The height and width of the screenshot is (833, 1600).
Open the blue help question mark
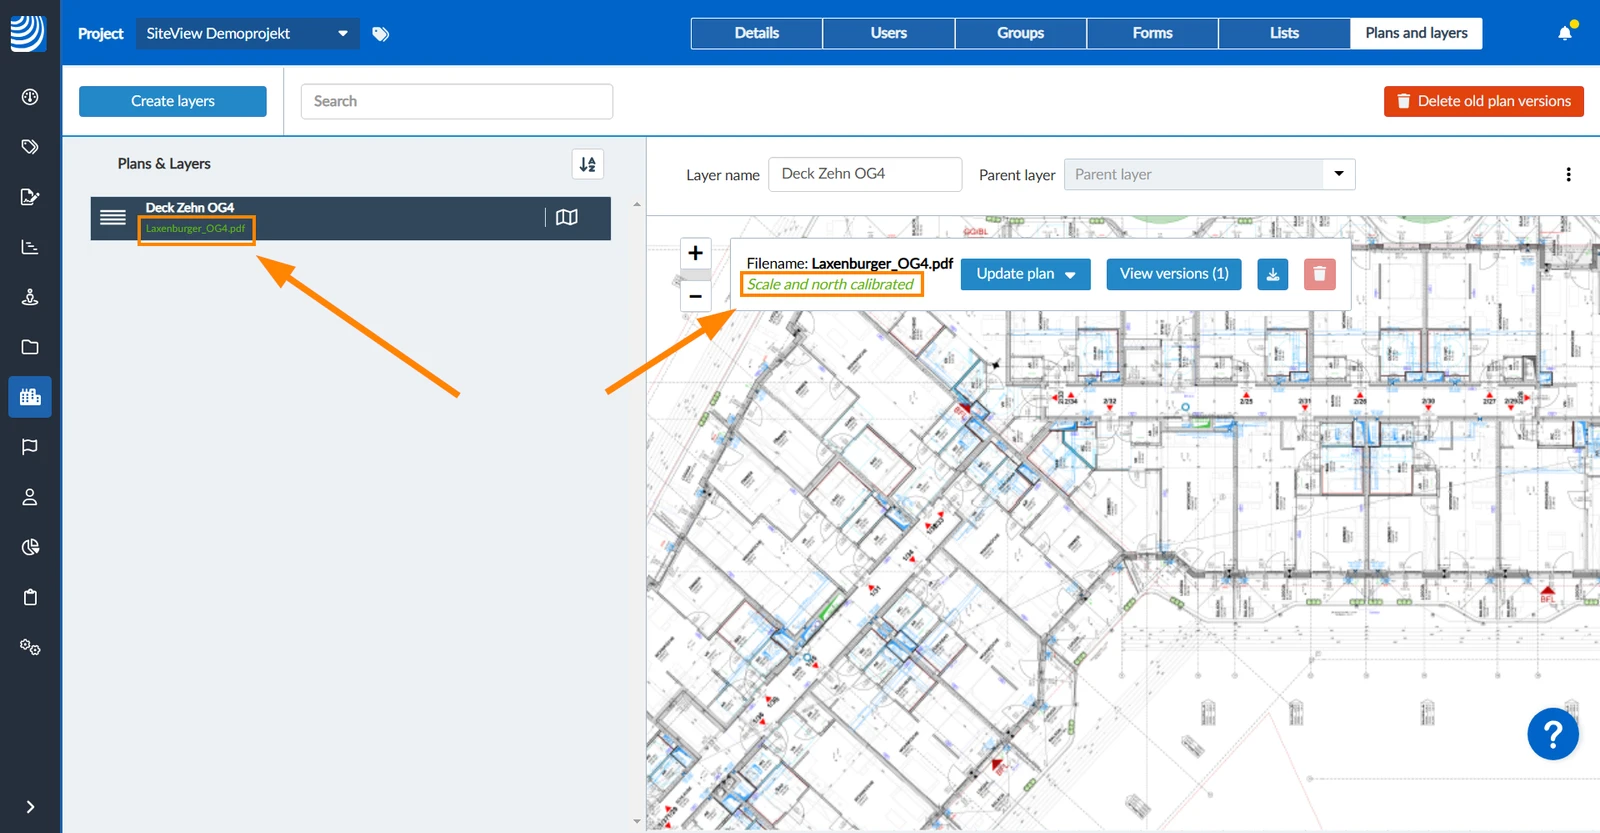pyautogui.click(x=1552, y=735)
